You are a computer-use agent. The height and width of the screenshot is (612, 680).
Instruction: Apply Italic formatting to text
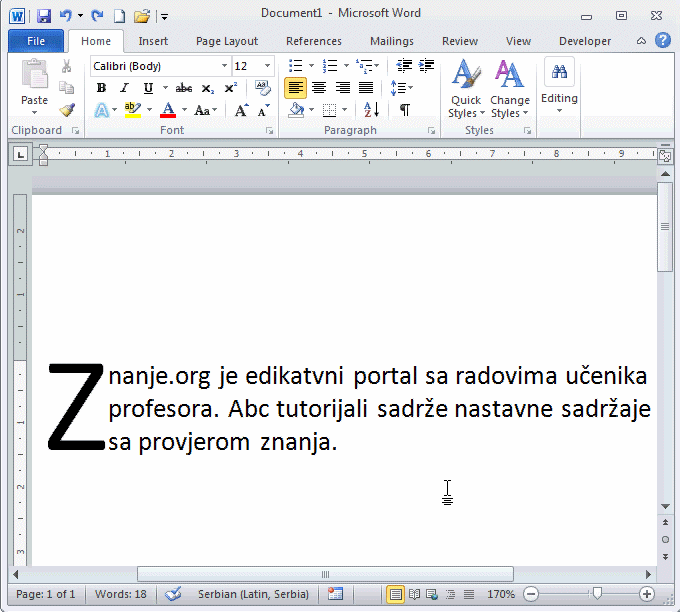click(125, 88)
